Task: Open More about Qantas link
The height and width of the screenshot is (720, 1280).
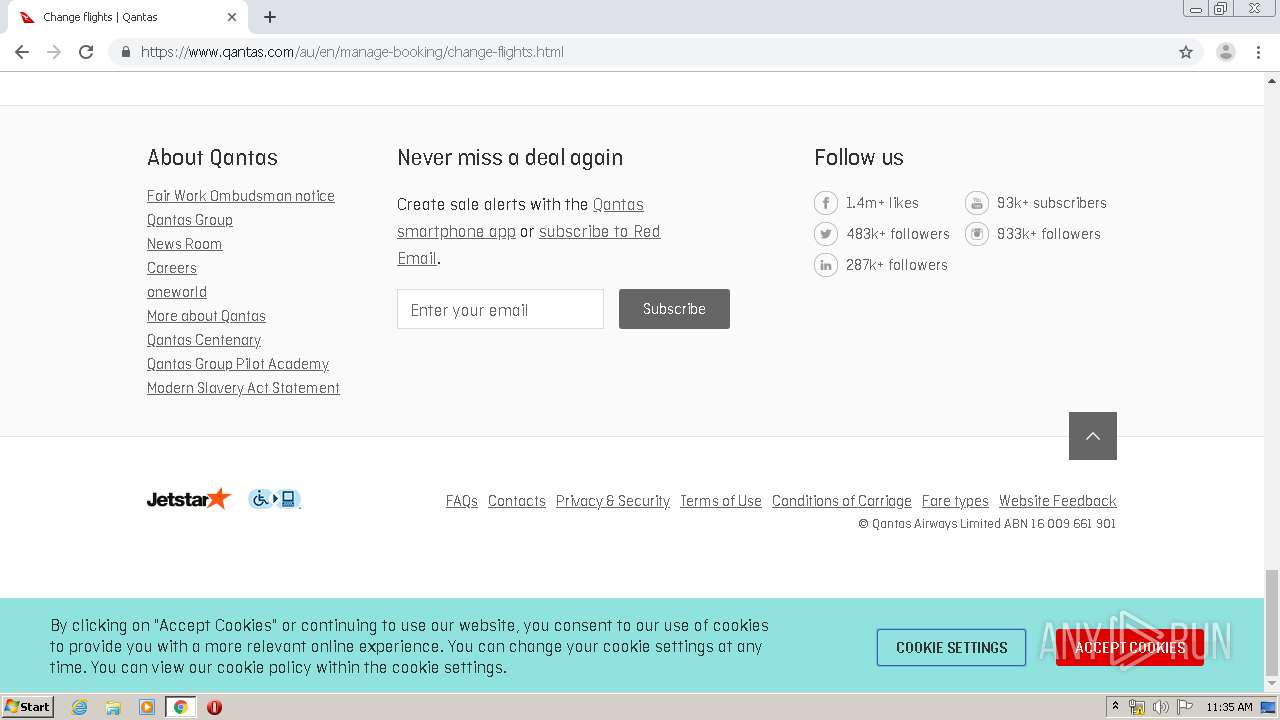Action: [x=207, y=316]
